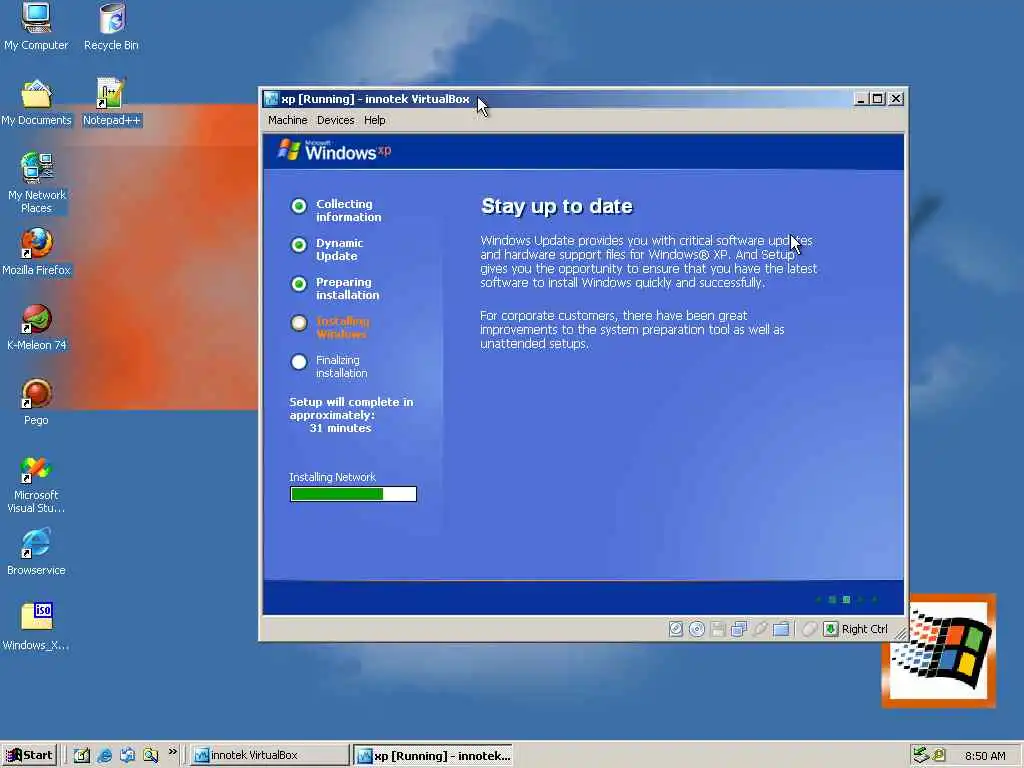The image size is (1024, 768).
Task: Click the Start button
Action: [29, 756]
